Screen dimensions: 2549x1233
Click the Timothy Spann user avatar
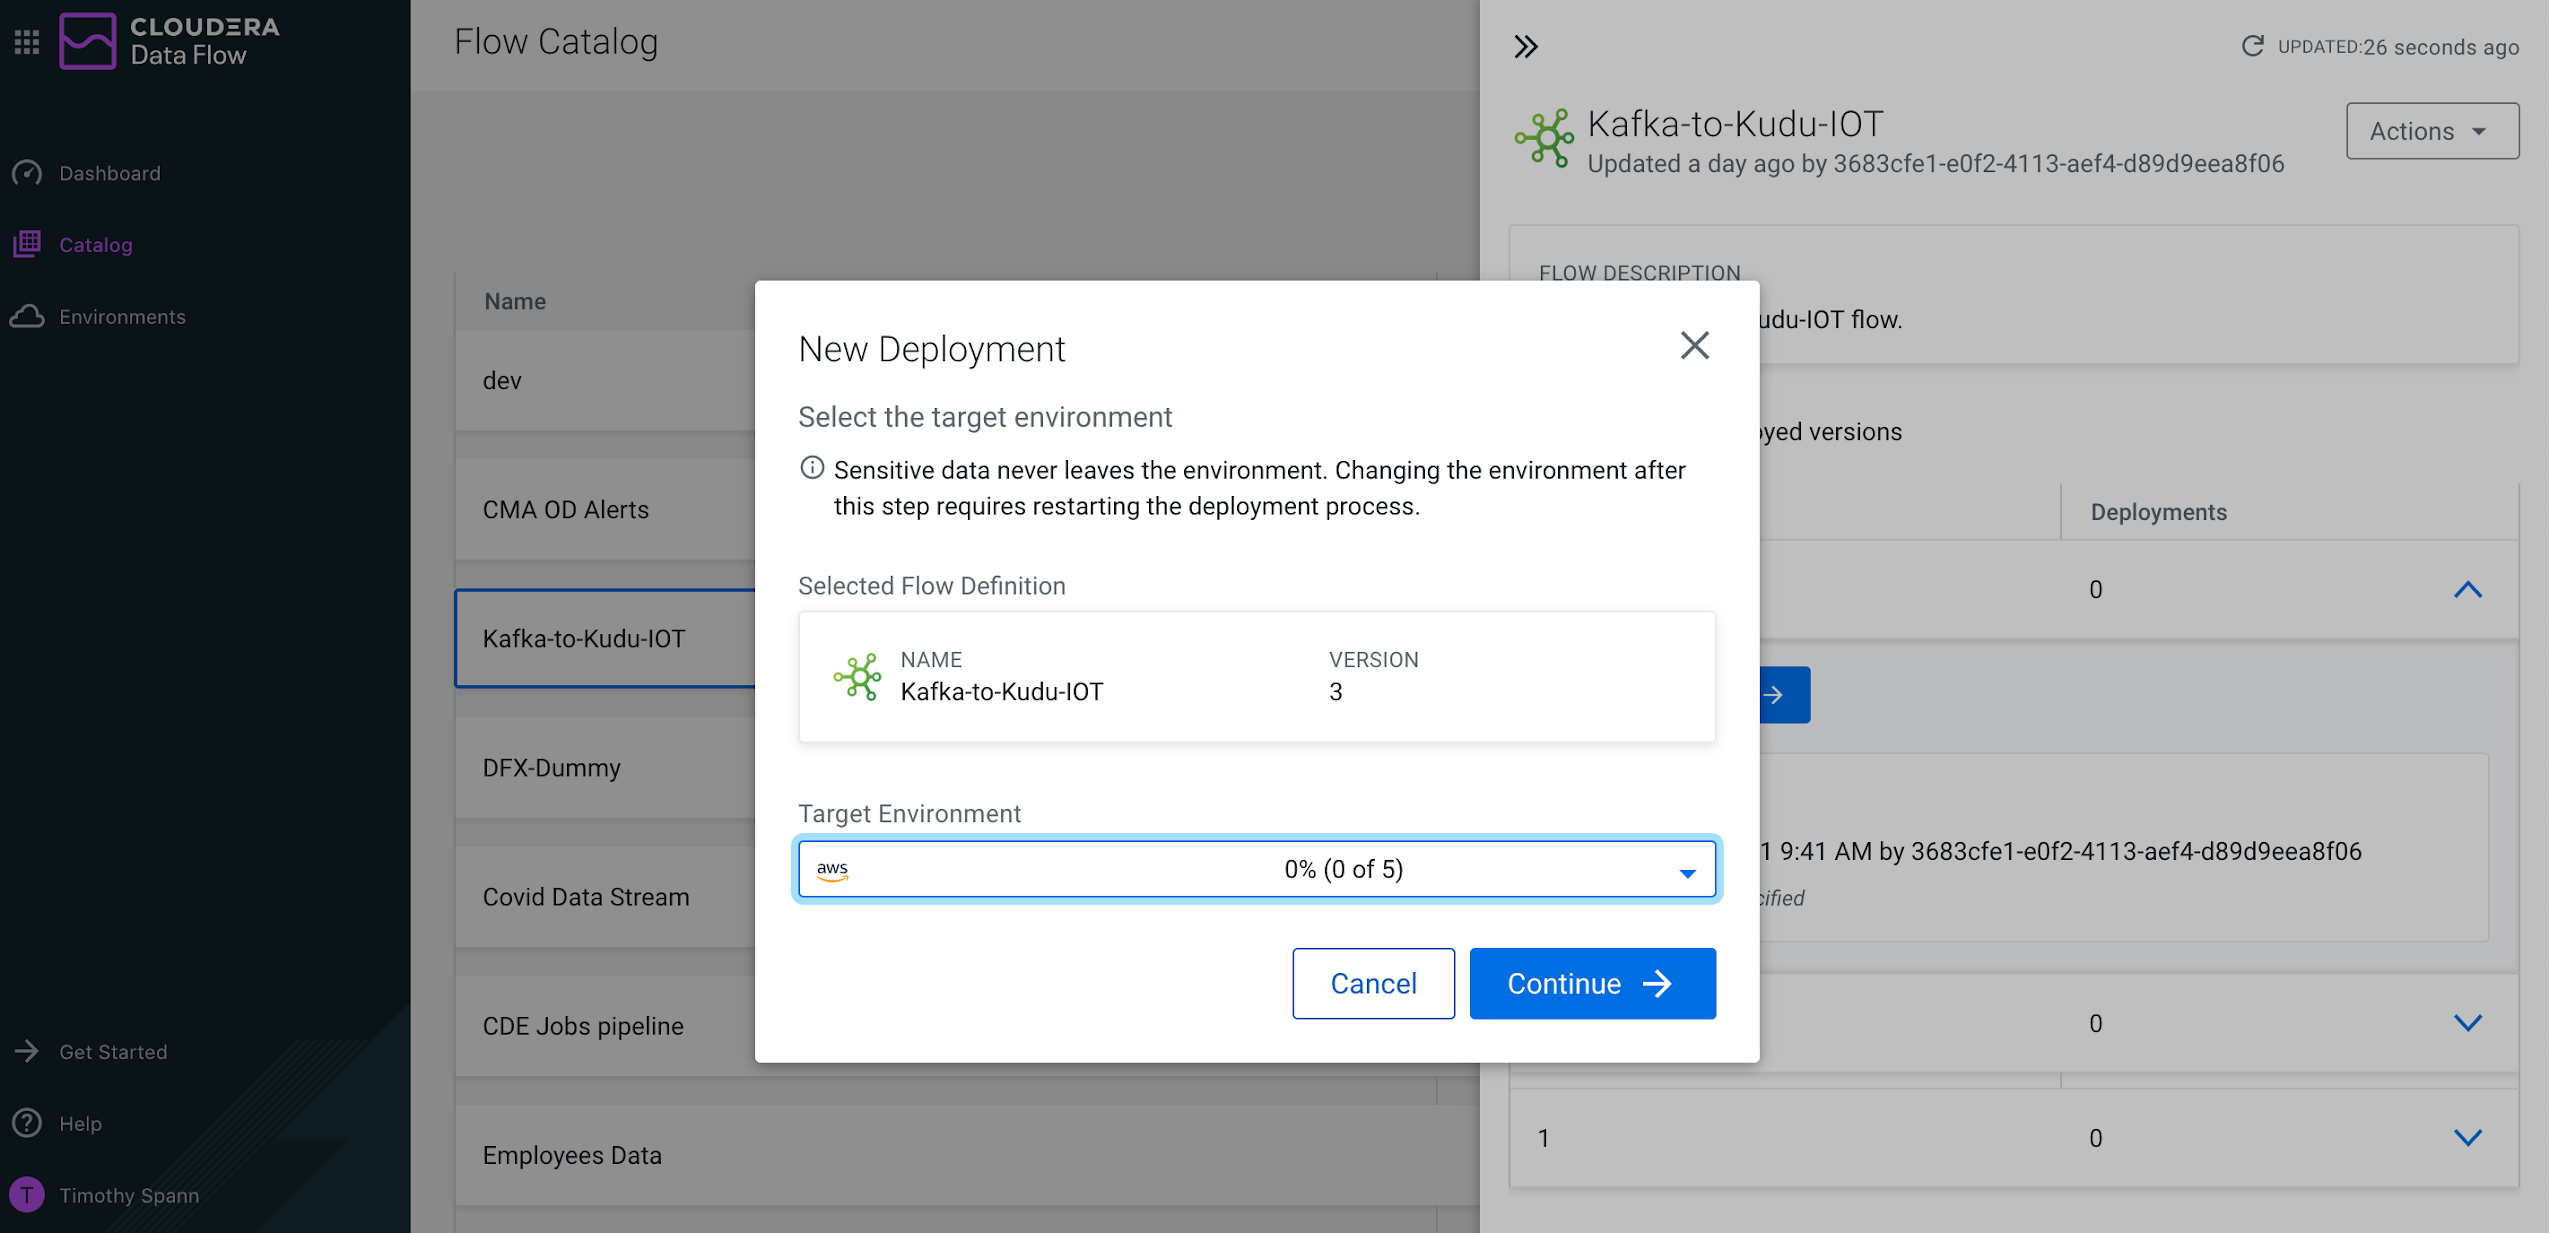pyautogui.click(x=27, y=1194)
